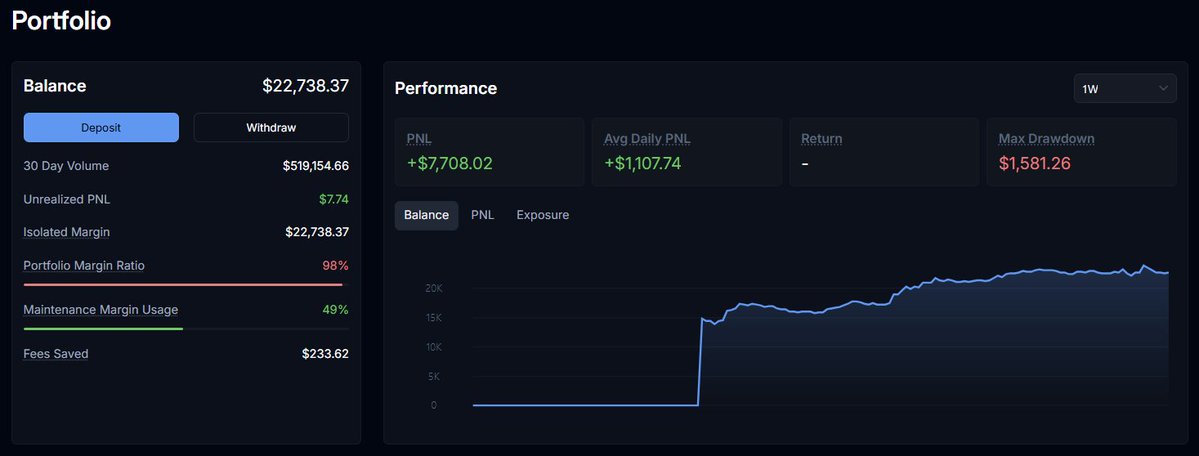This screenshot has height=456, width=1199.
Task: Select the 49% margin usage value
Action: (x=336, y=310)
